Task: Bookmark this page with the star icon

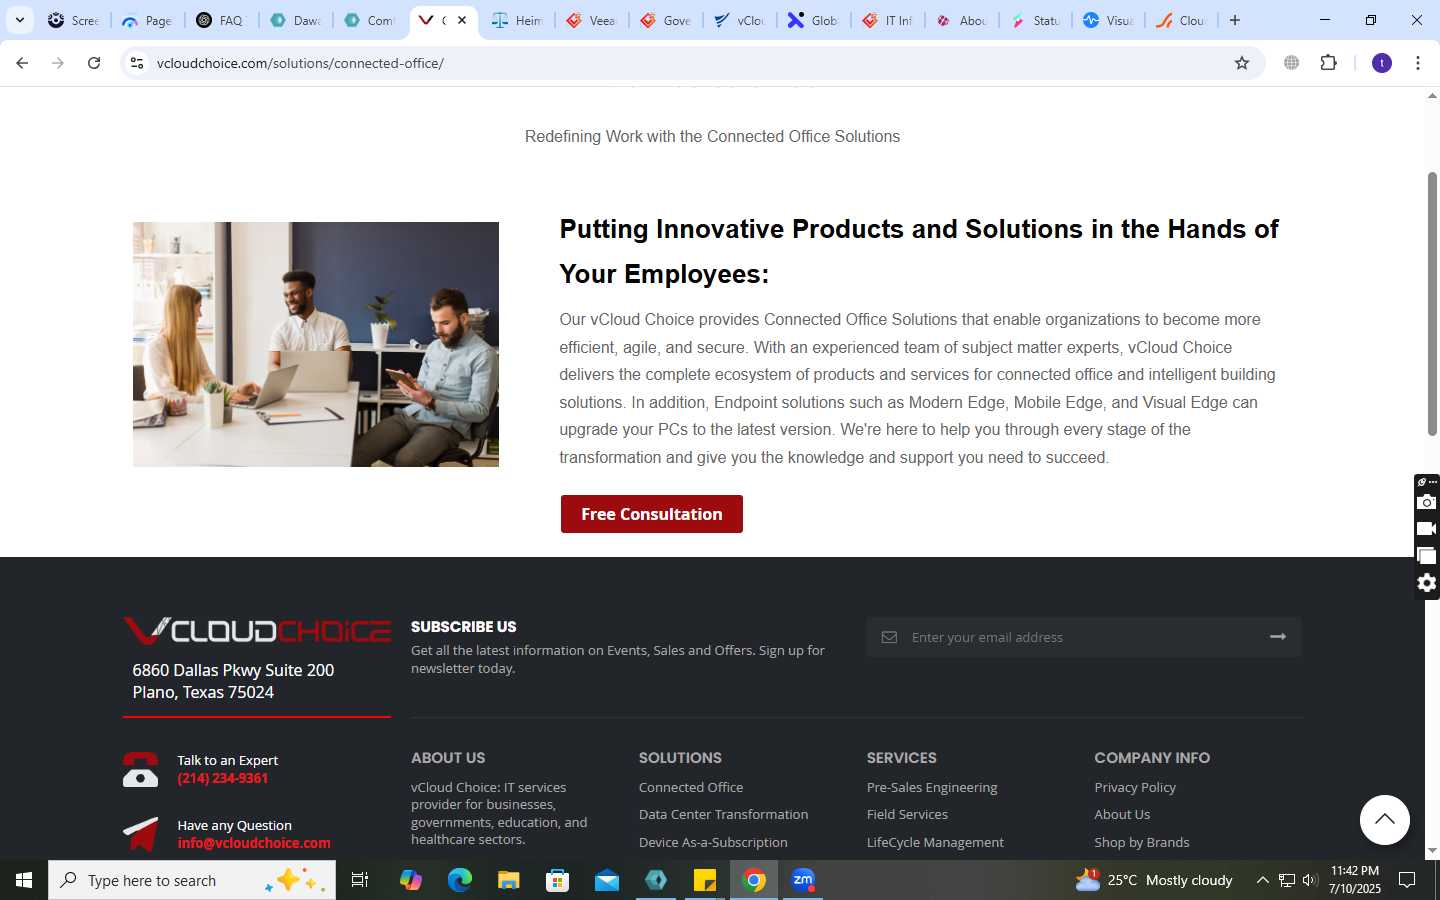Action: pyautogui.click(x=1242, y=63)
